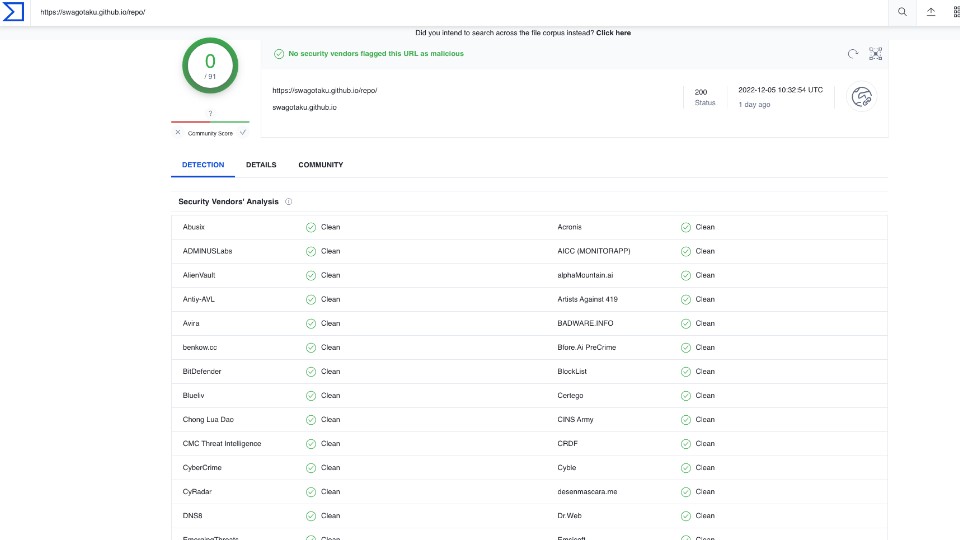Select the alphaMountain.ai vendor name
The width and height of the screenshot is (960, 540).
585,276
